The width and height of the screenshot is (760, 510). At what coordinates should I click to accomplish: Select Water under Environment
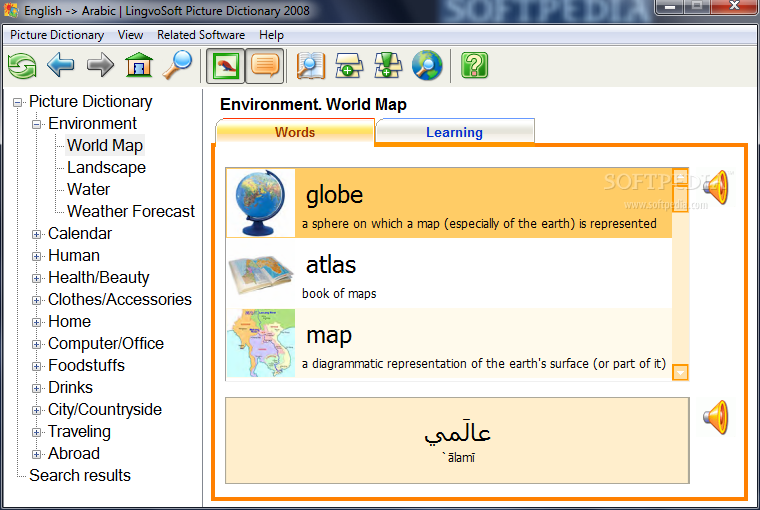(x=88, y=189)
